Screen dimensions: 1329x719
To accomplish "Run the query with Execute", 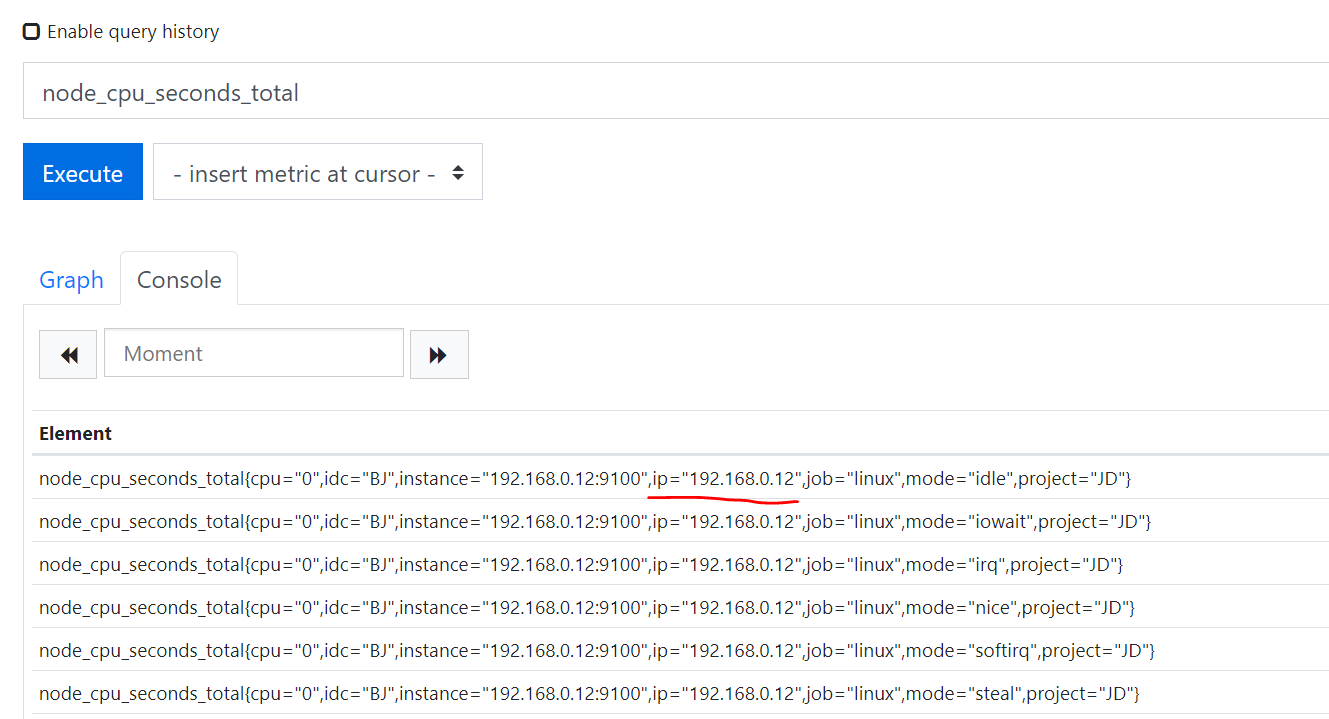I will pos(83,172).
